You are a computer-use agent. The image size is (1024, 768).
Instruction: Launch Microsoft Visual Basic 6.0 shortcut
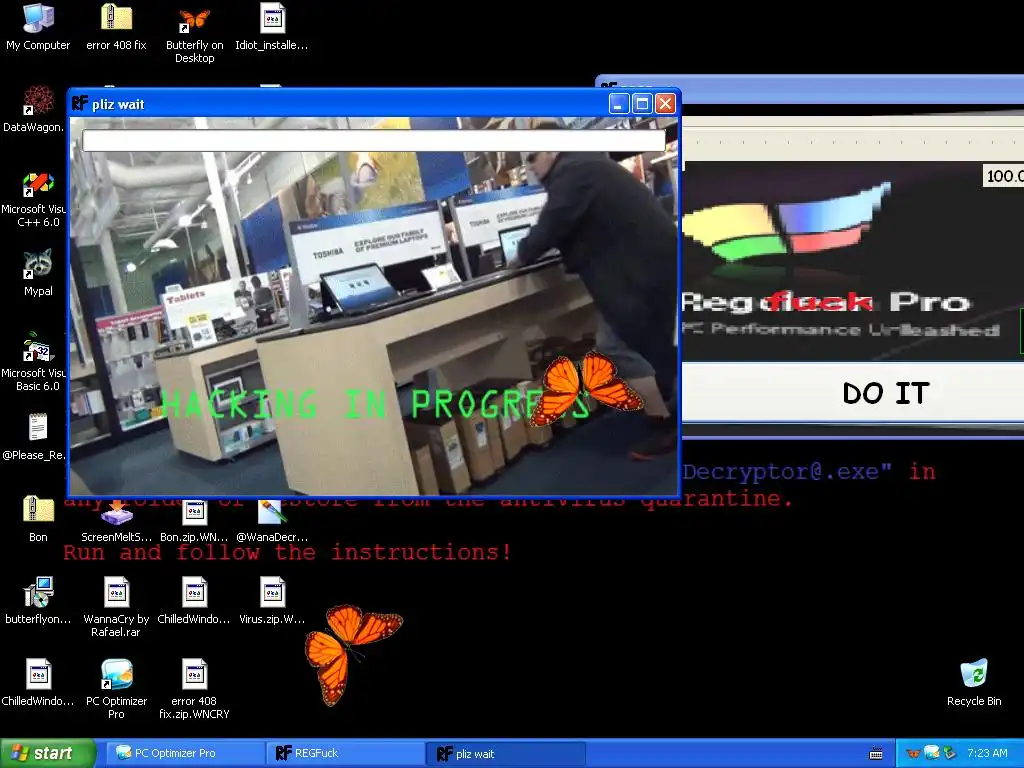tap(34, 362)
